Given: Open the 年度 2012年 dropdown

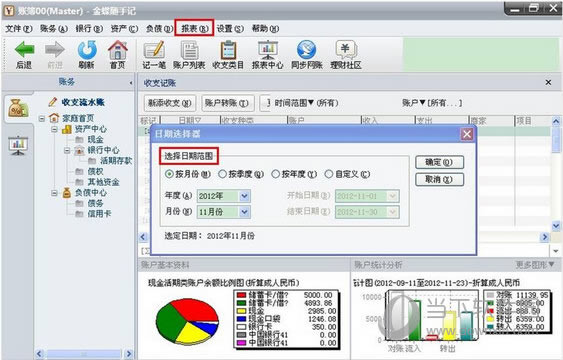Looking at the screenshot, I should point(244,196).
